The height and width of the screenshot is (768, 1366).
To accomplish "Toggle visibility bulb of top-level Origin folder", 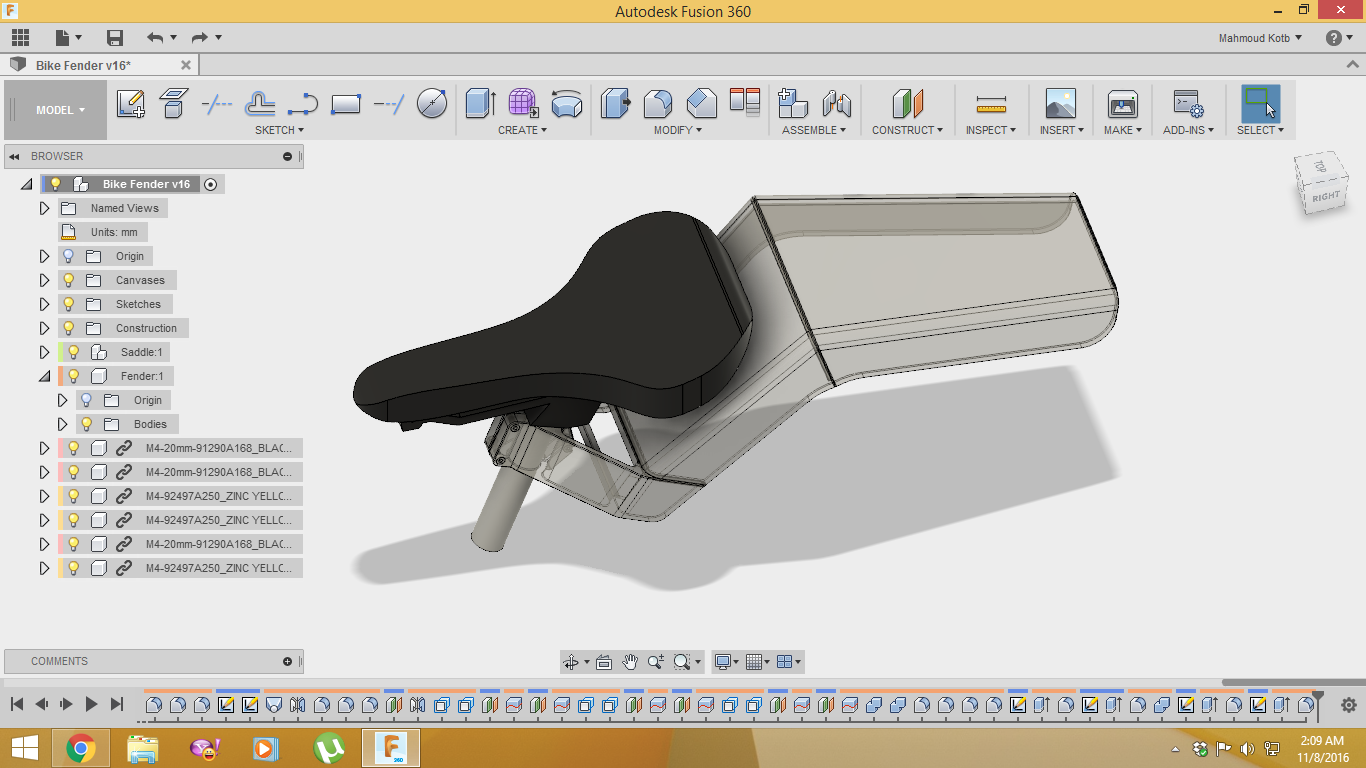I will (x=69, y=256).
